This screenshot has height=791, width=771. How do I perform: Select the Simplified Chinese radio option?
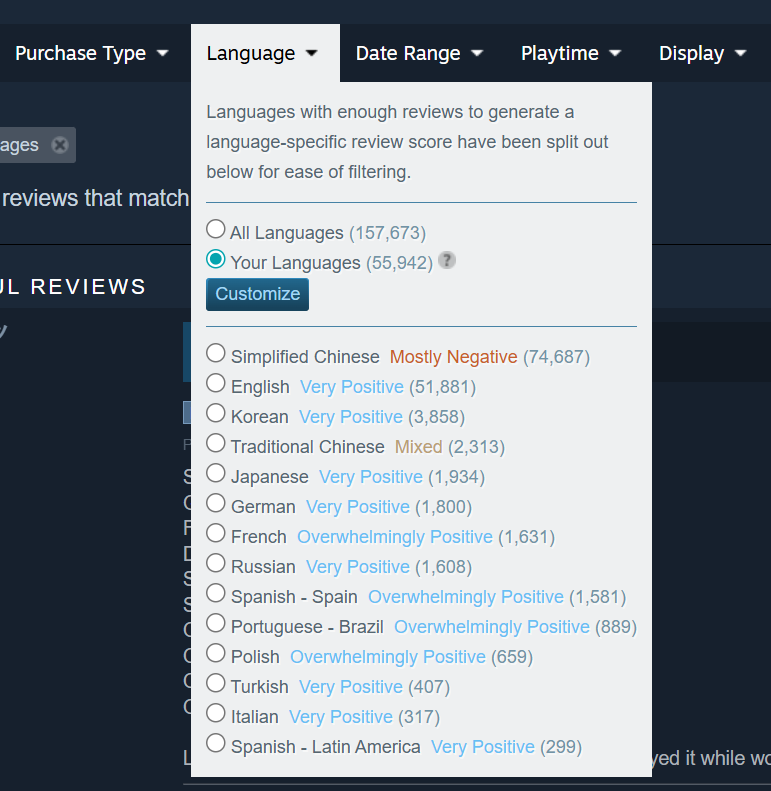click(215, 353)
